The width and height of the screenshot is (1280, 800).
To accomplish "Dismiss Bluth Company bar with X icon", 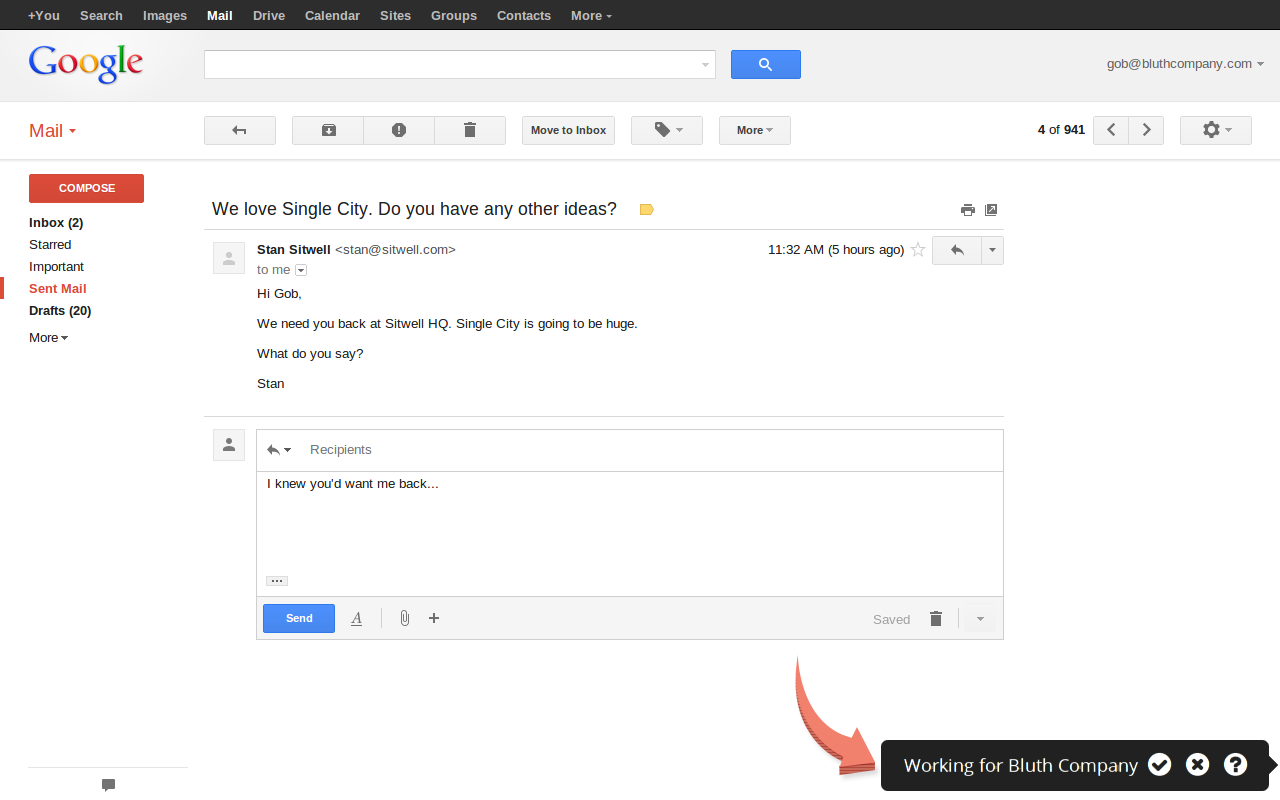I will [1197, 765].
